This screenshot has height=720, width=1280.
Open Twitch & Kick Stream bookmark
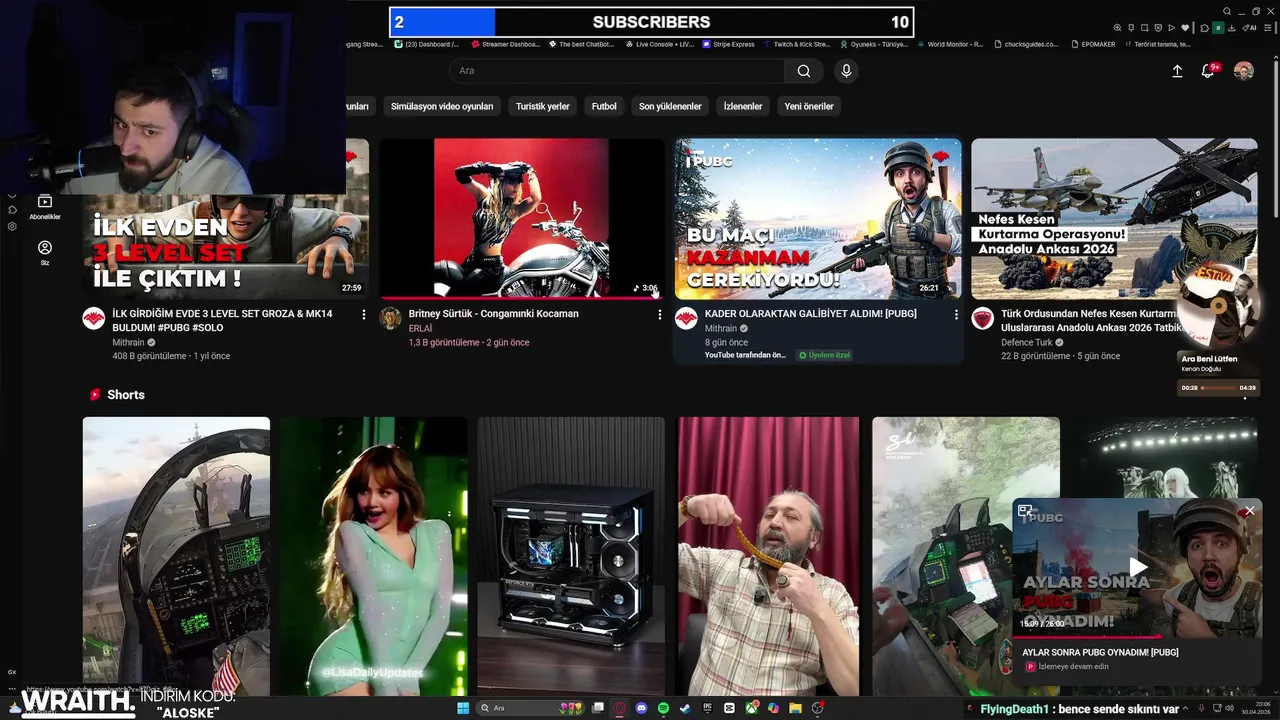point(795,44)
